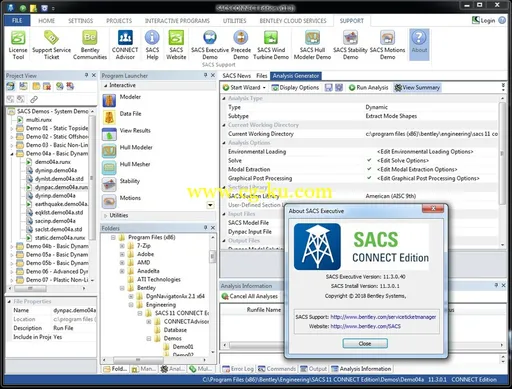Select earthquake.demo04a file in tree
This screenshot has width=512, height=389.
click(61, 204)
